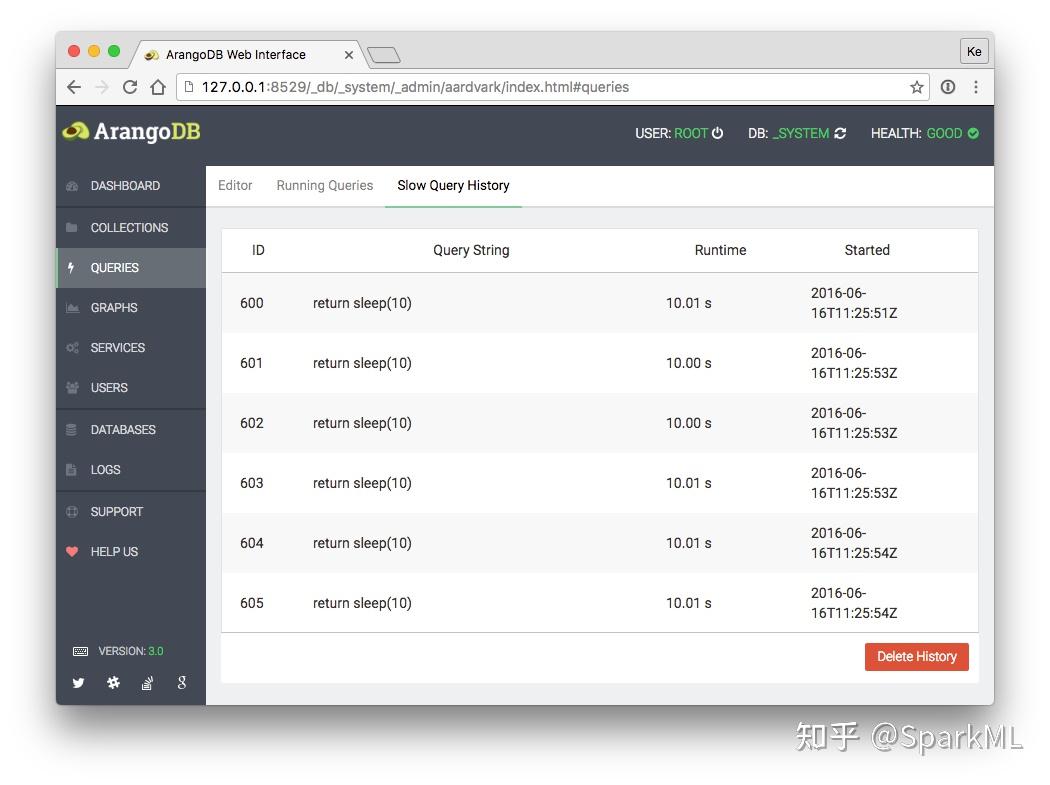Click the keyboard shortcuts icon near Version
The image size is (1050, 785).
[x=80, y=651]
